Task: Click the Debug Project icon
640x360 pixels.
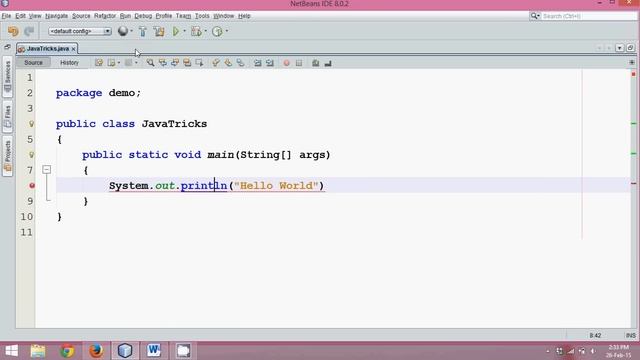Action: coord(196,31)
